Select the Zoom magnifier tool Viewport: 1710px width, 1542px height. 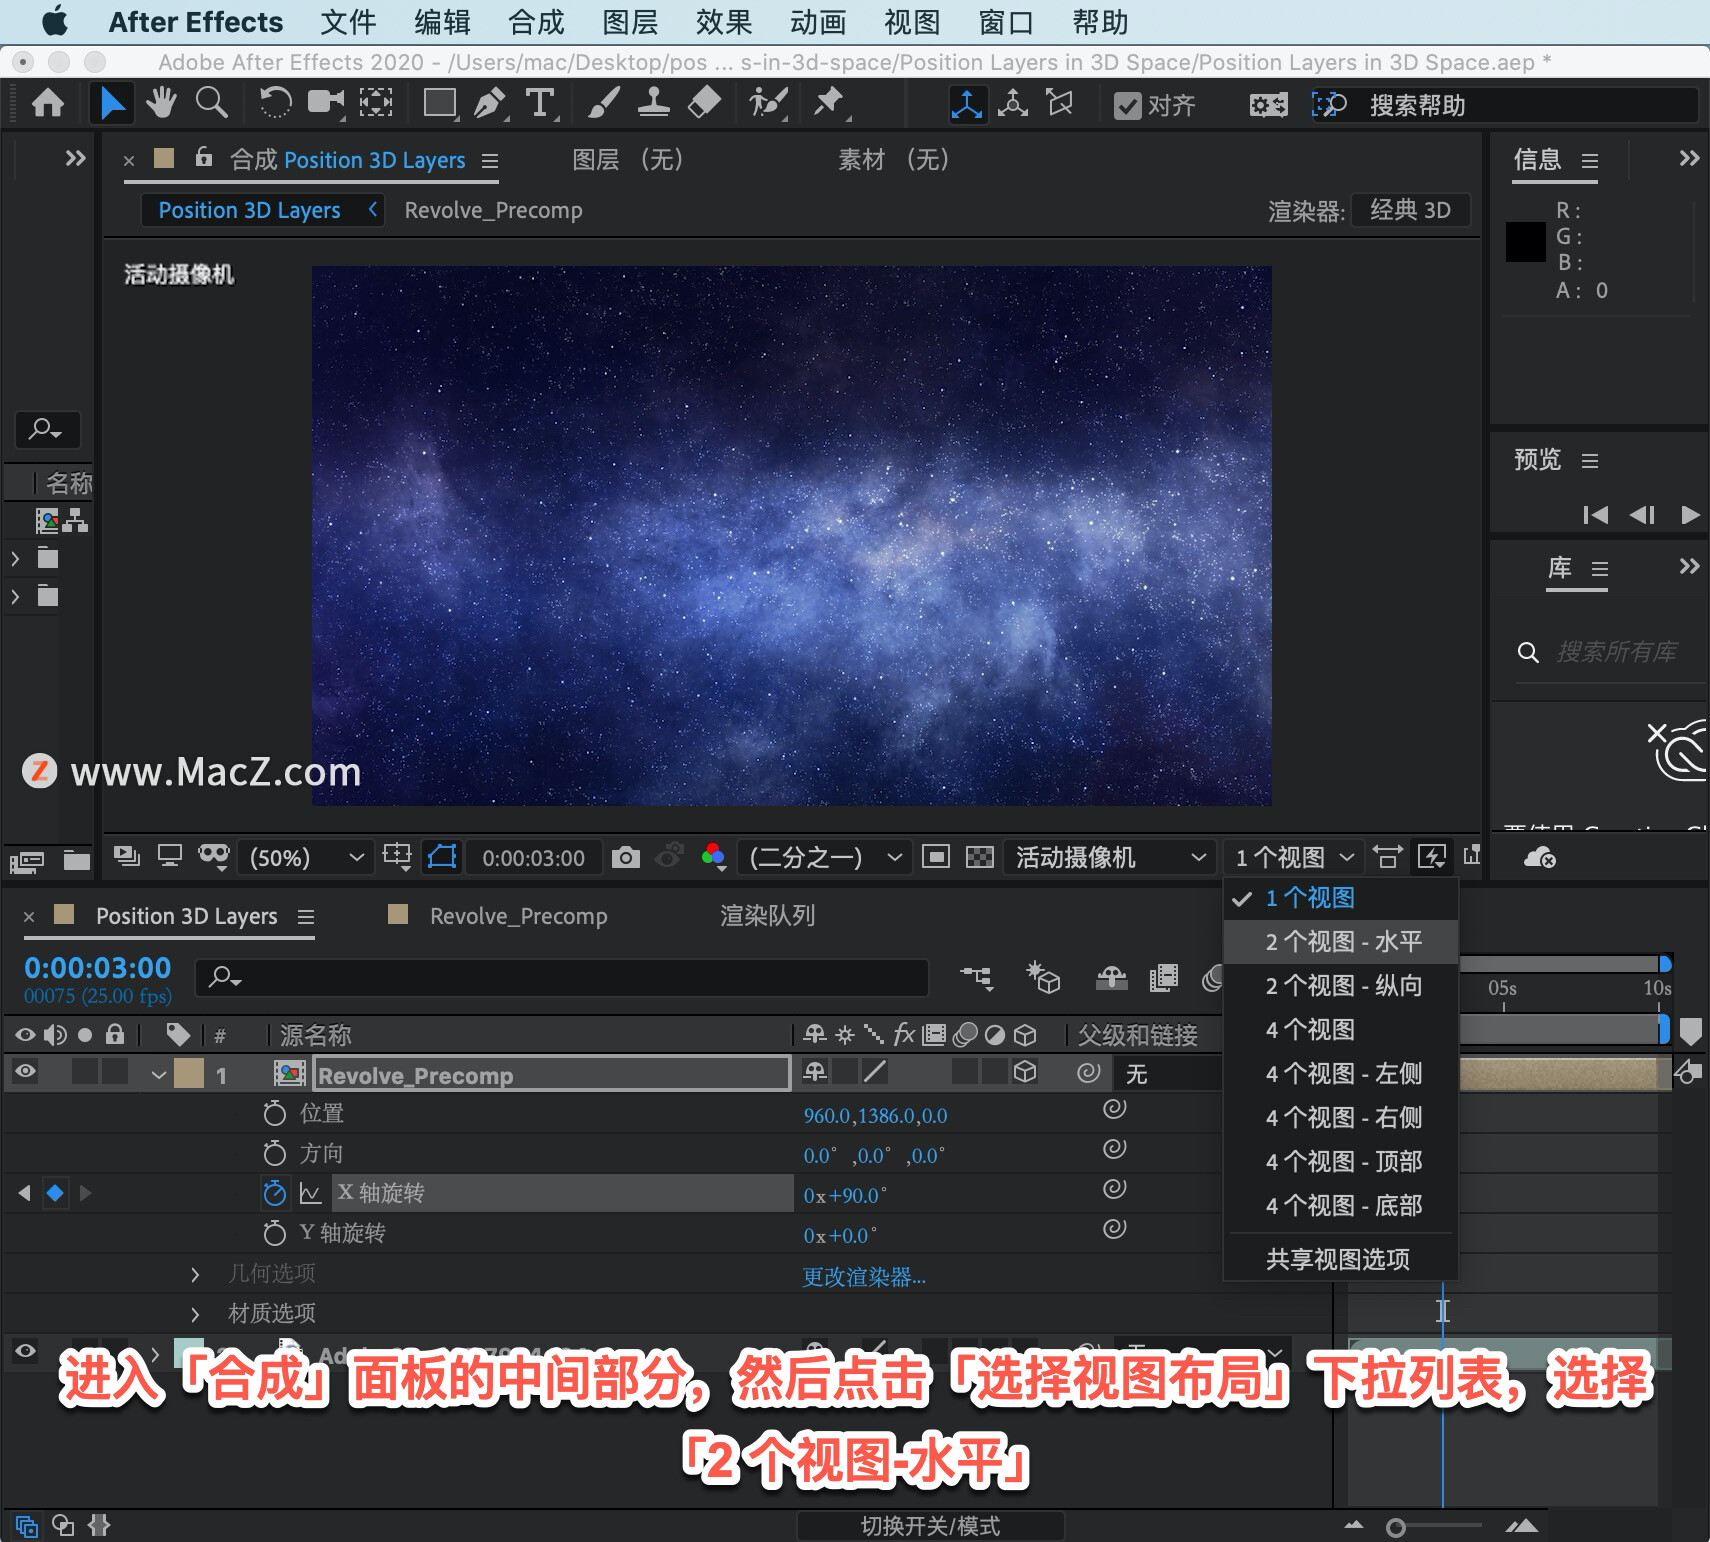click(x=211, y=103)
